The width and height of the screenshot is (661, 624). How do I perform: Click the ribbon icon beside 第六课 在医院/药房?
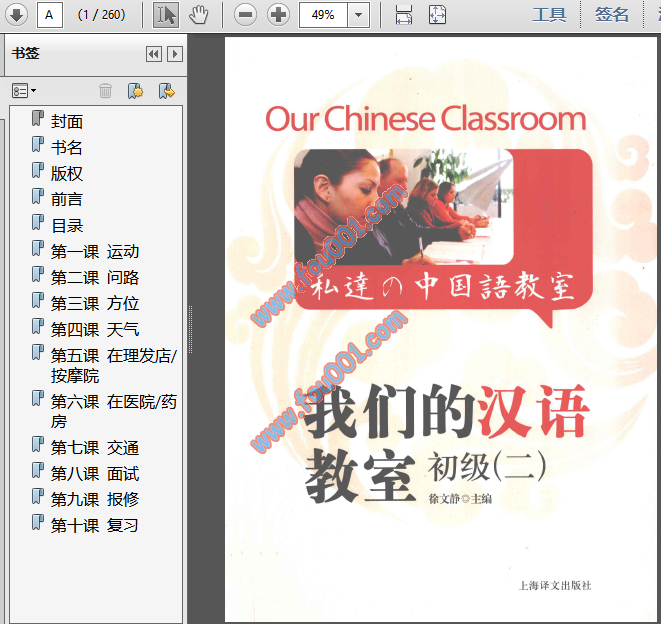[x=38, y=398]
